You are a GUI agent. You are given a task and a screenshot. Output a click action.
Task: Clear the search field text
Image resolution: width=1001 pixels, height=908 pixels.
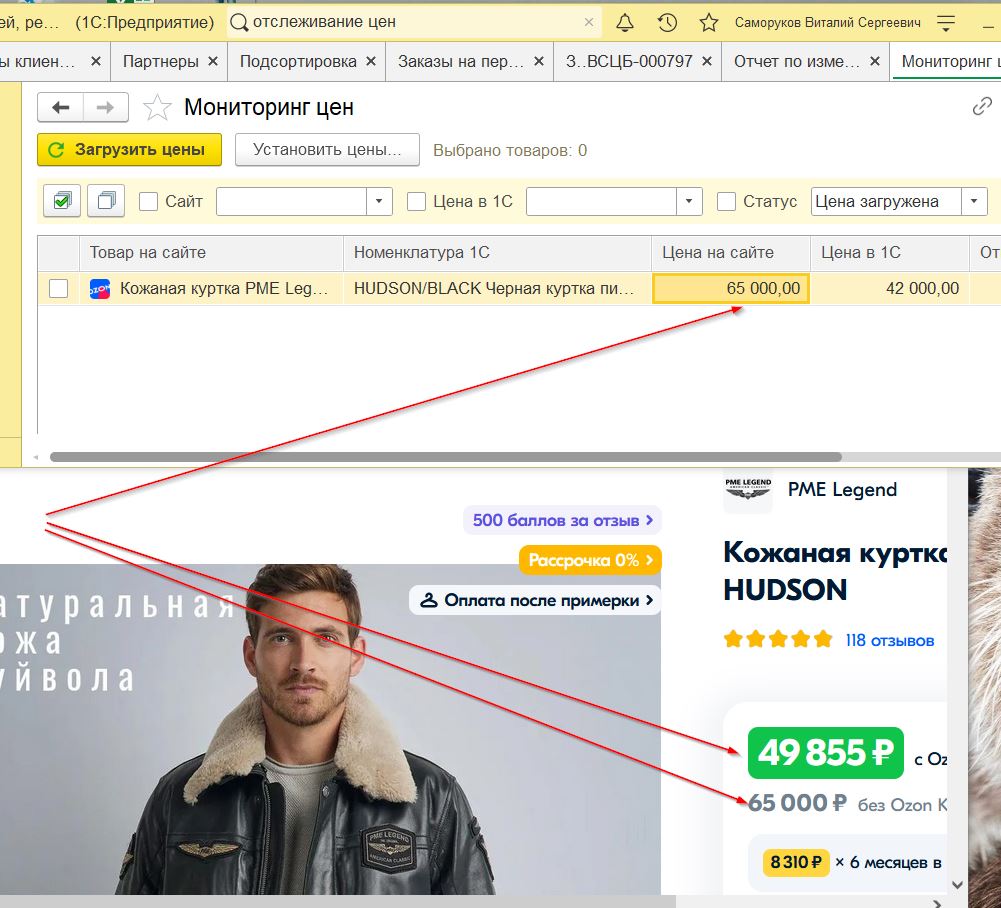[x=589, y=22]
